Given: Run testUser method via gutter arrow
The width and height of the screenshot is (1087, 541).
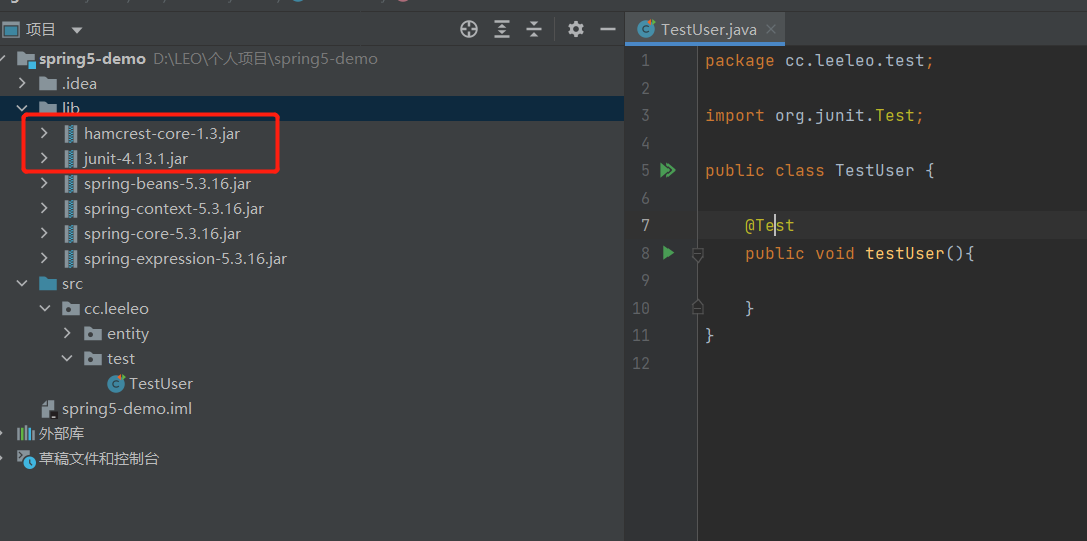Looking at the screenshot, I should 669,254.
